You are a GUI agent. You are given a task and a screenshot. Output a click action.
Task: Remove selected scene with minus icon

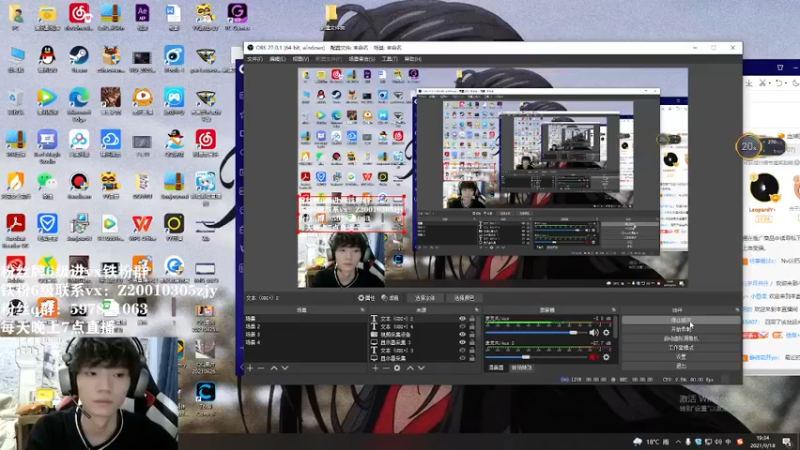261,368
